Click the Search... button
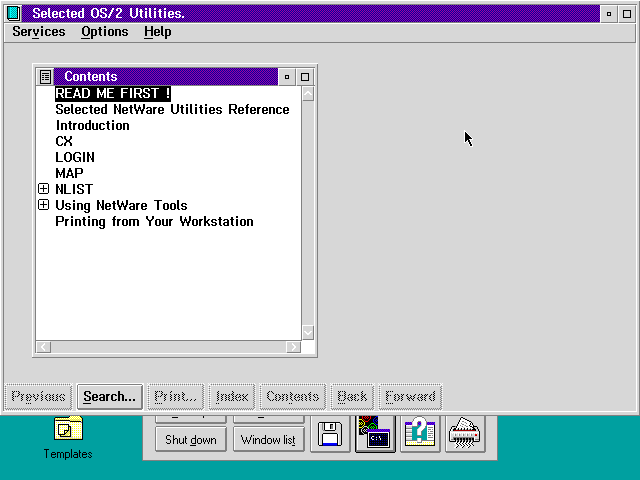 coord(110,396)
